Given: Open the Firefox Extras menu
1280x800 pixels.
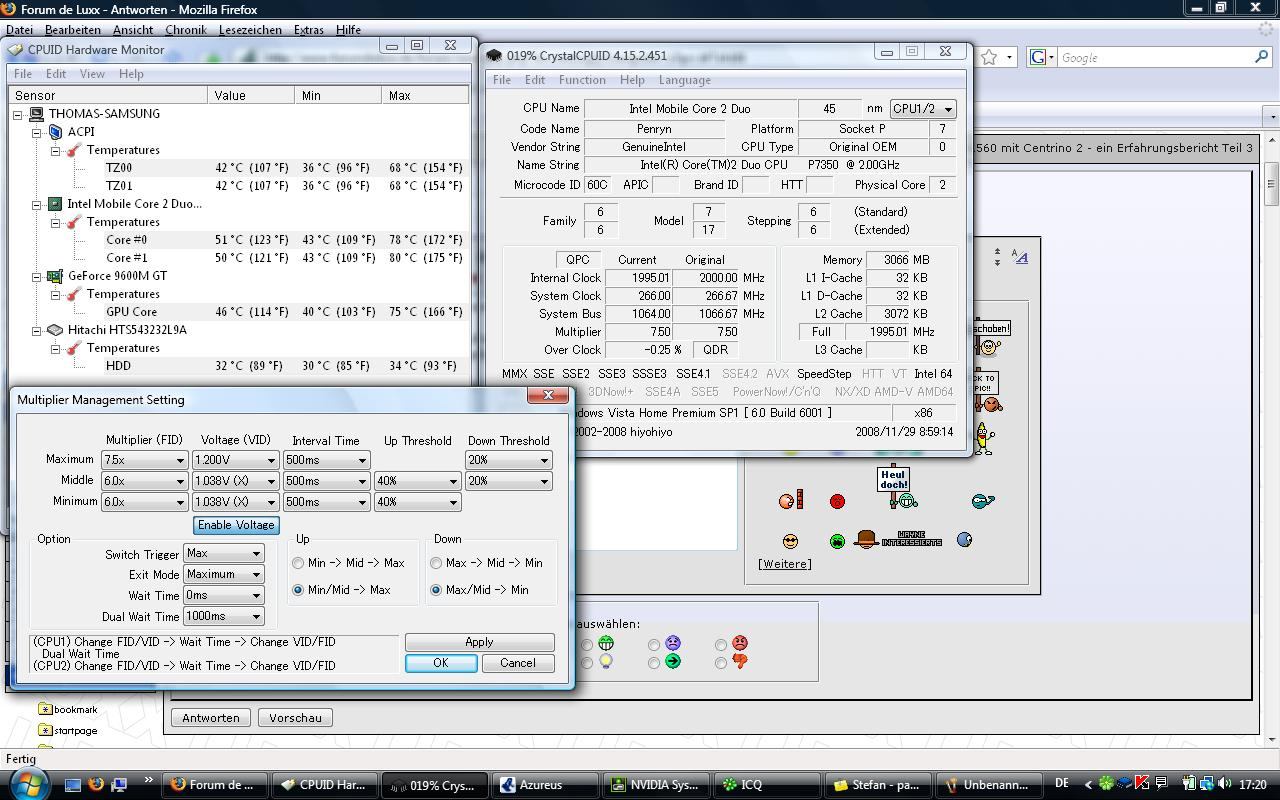Looking at the screenshot, I should [x=309, y=30].
